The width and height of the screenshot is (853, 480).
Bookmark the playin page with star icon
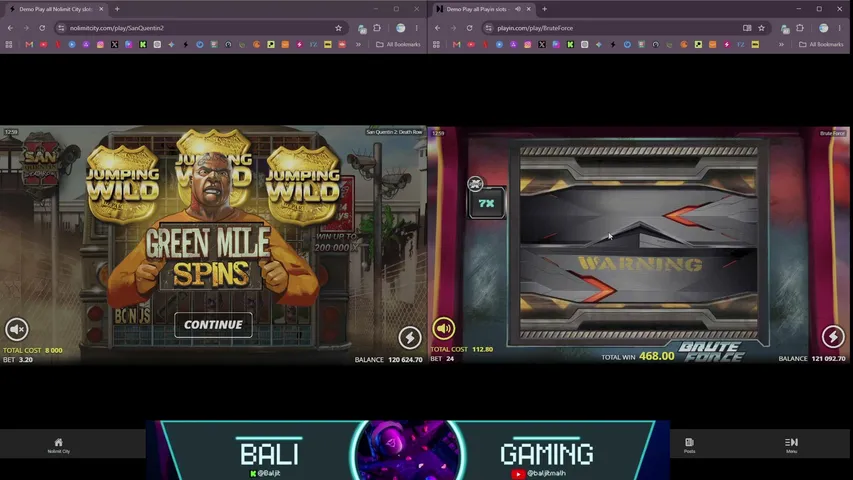(x=762, y=28)
